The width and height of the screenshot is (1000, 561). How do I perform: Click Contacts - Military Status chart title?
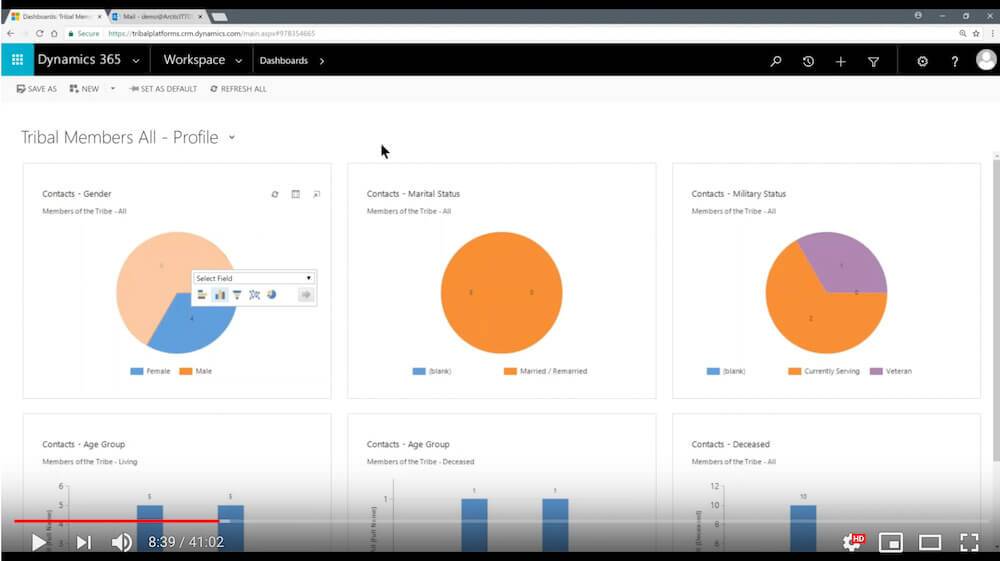click(x=739, y=194)
